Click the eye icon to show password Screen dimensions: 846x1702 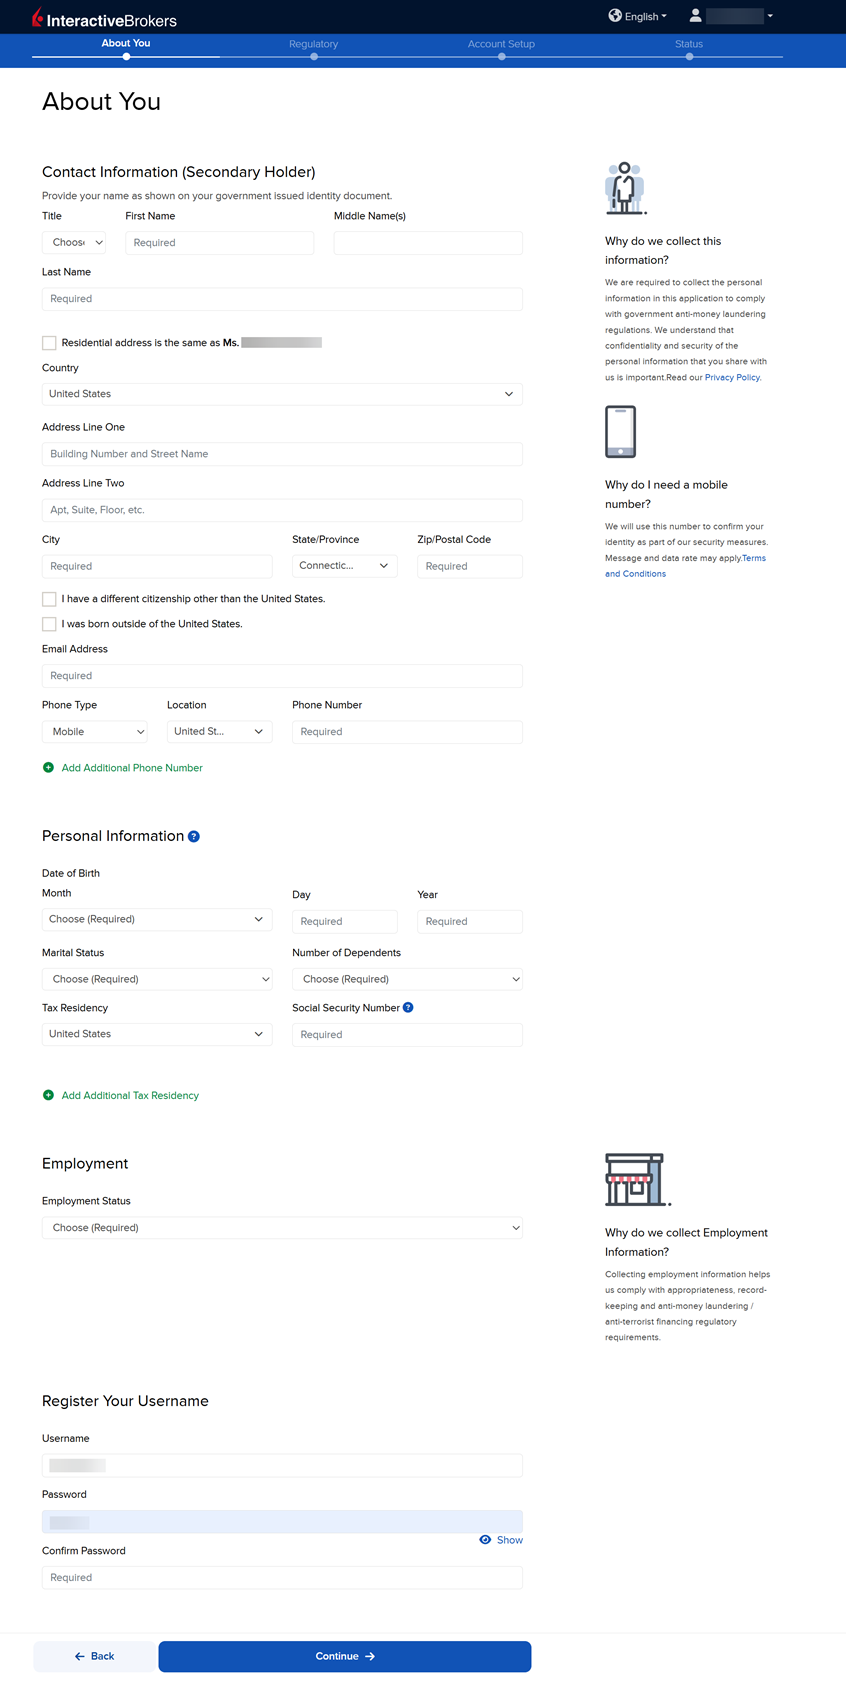click(x=485, y=1540)
